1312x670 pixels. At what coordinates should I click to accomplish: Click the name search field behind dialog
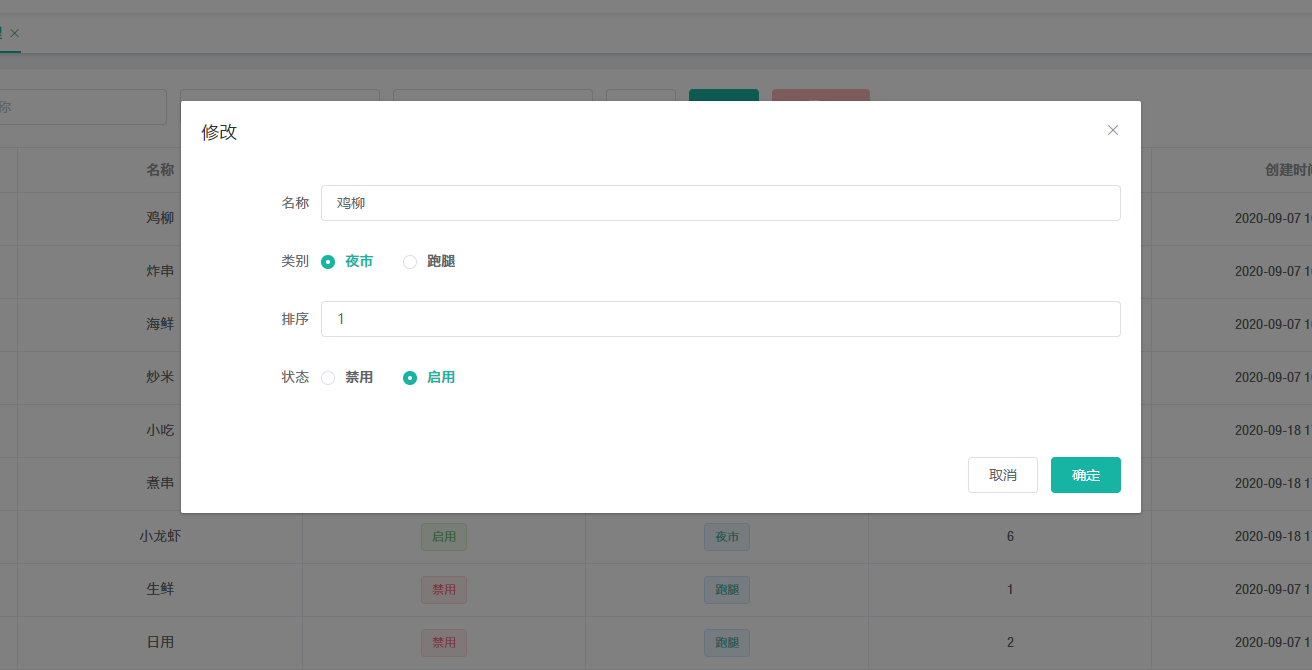(x=82, y=107)
